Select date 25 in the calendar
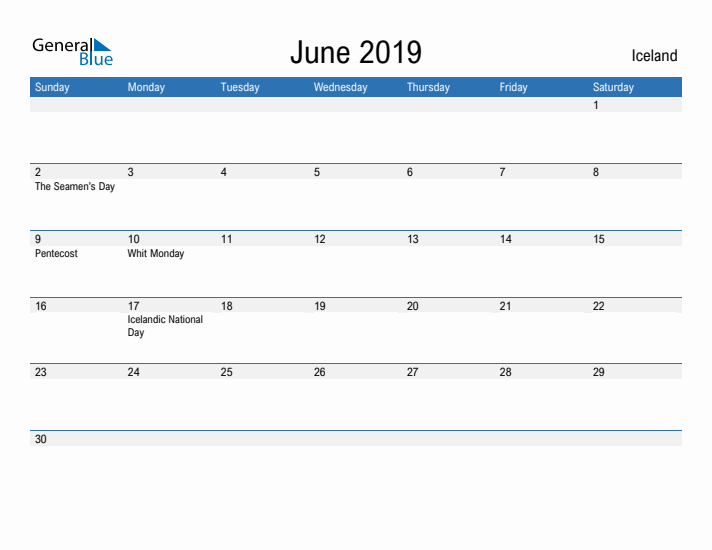The width and height of the screenshot is (712, 550). (x=227, y=372)
